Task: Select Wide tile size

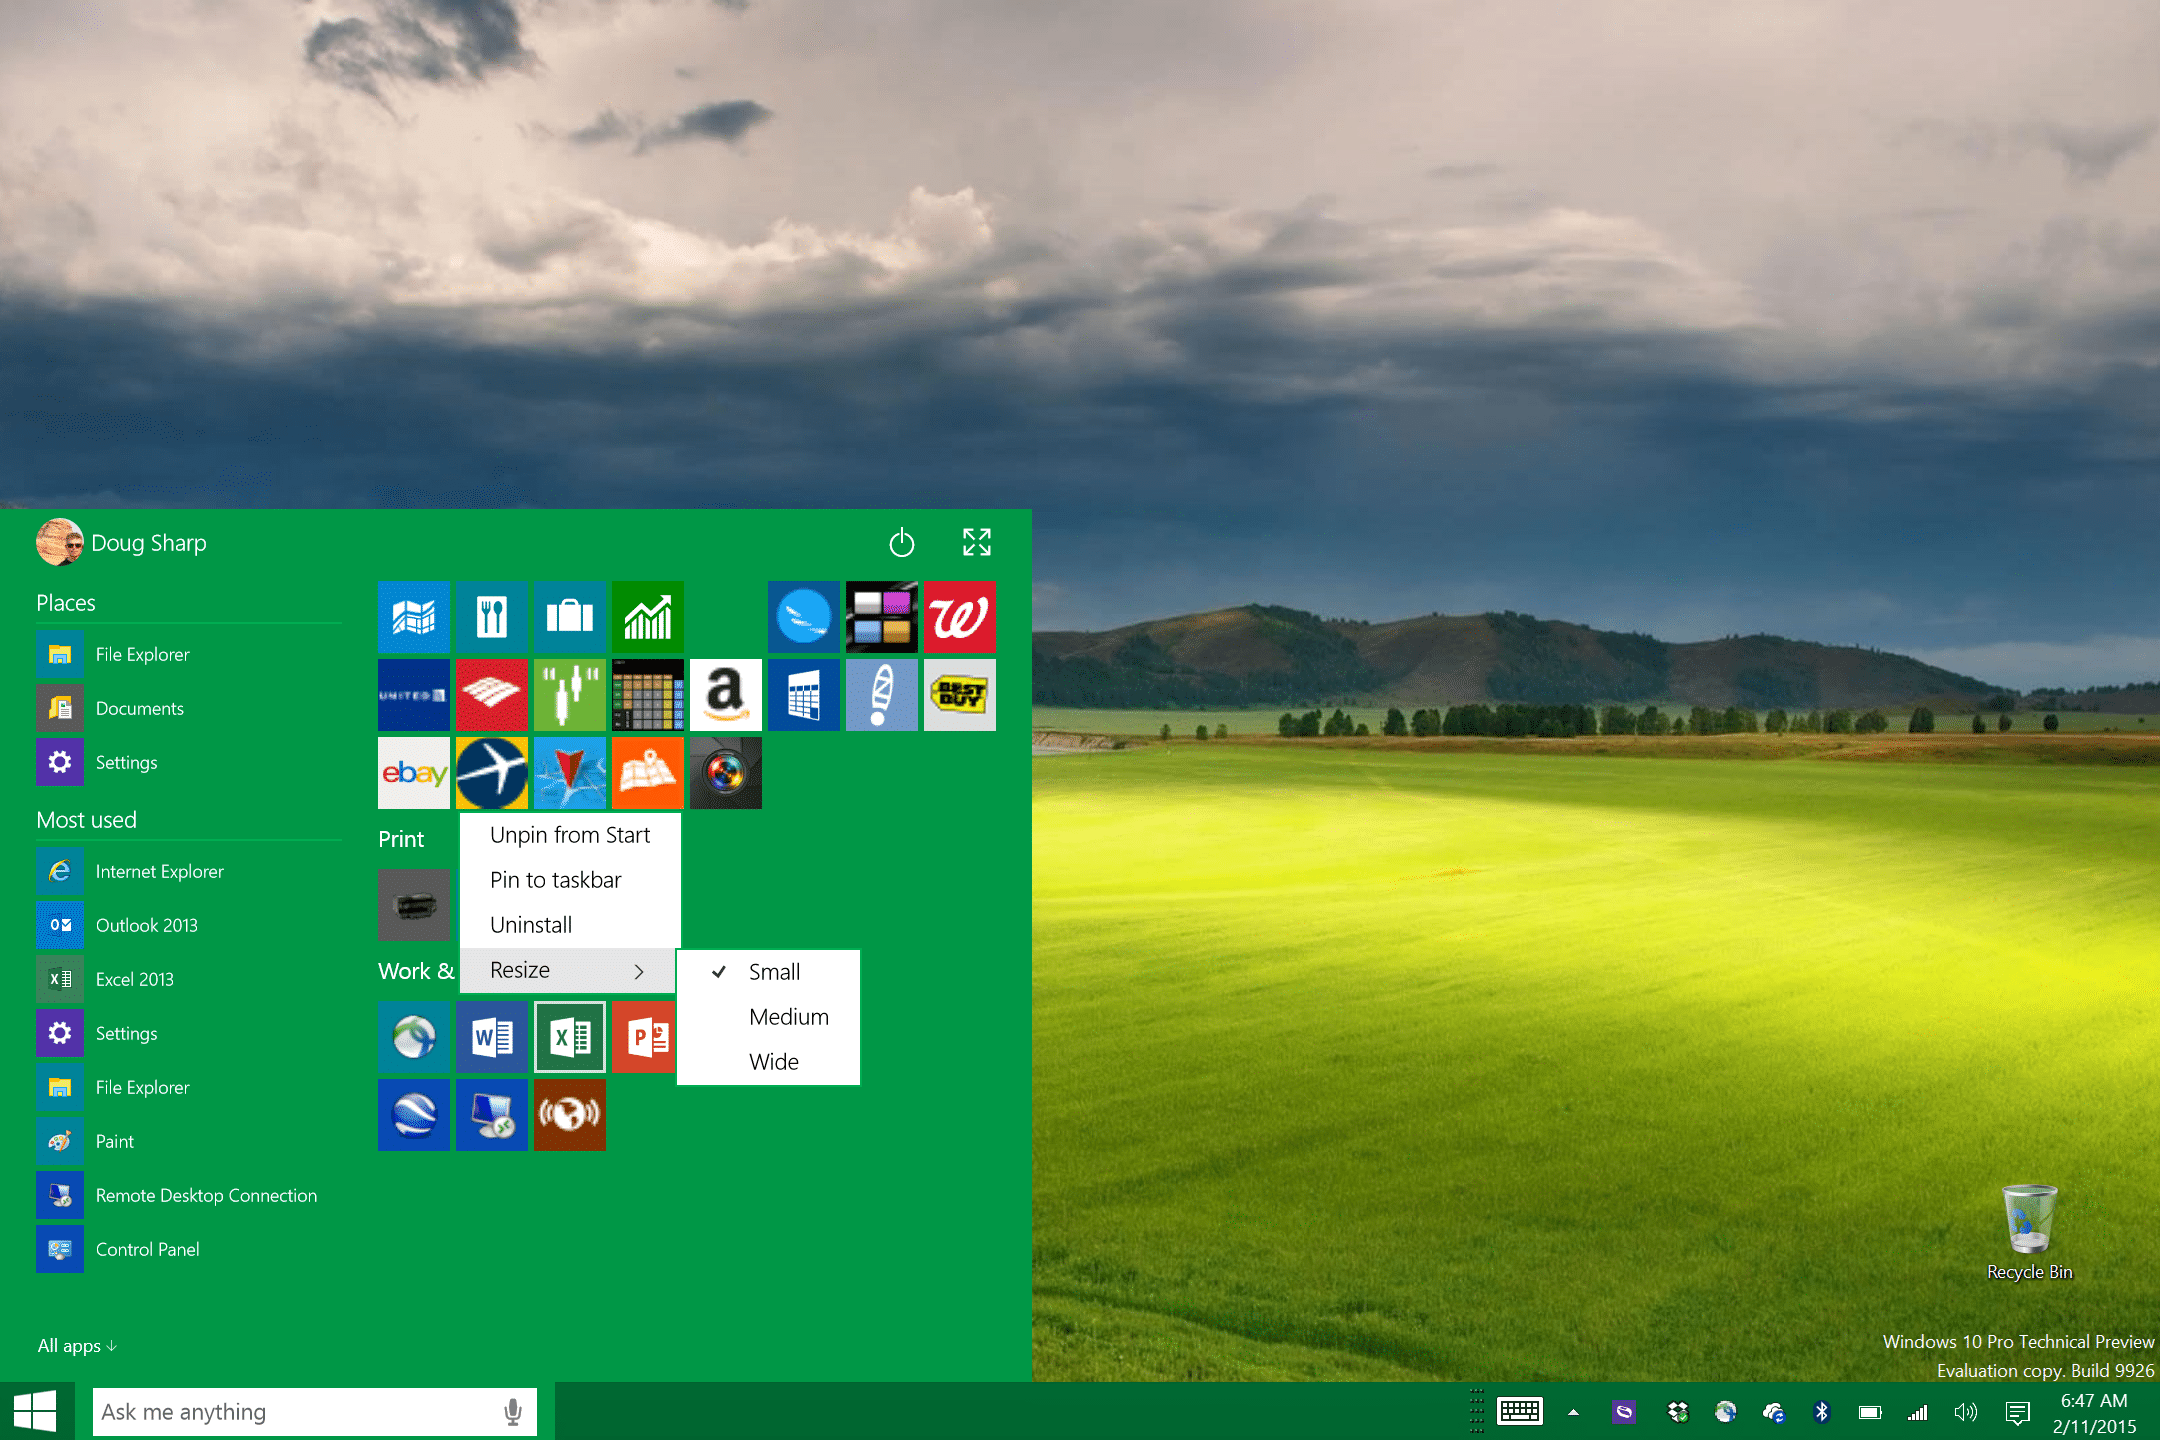Action: click(x=768, y=1062)
